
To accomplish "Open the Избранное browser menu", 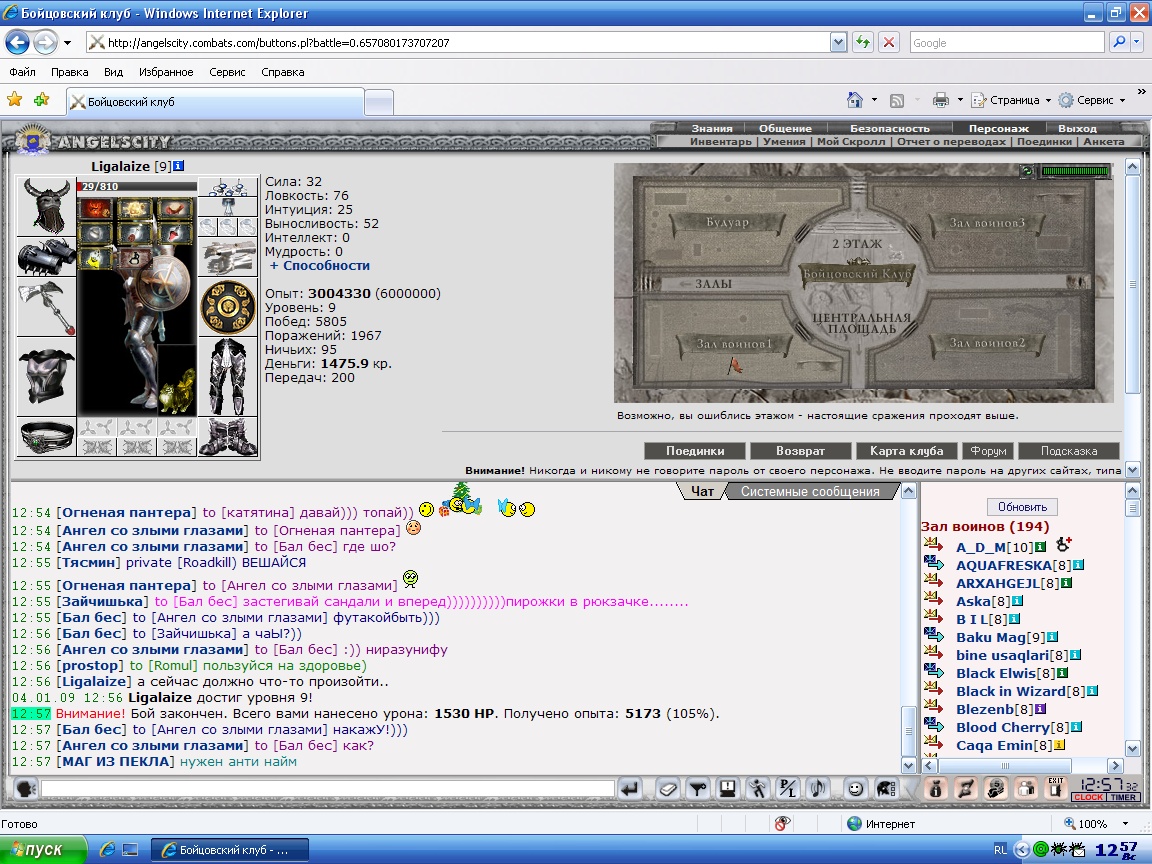I will (166, 72).
